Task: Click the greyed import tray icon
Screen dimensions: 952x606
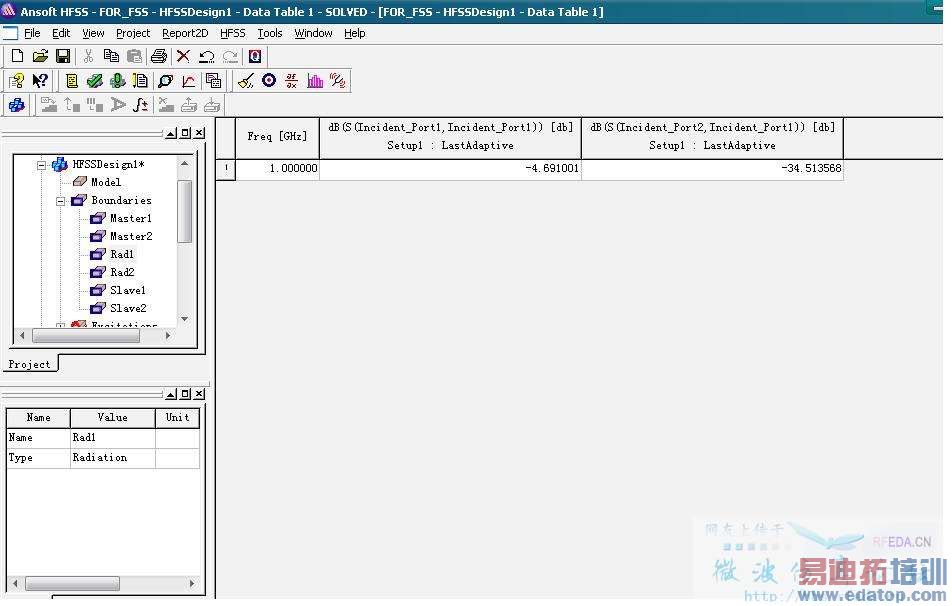Action: [x=212, y=105]
